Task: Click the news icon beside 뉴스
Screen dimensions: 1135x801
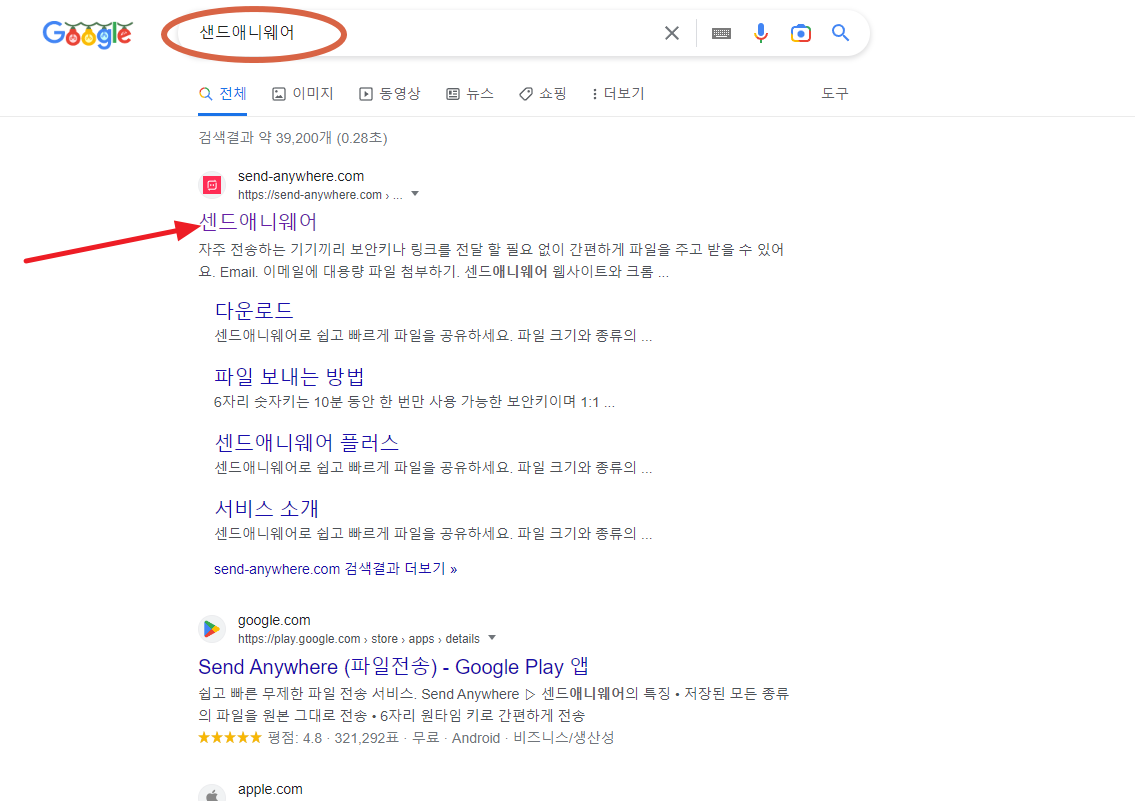Action: (453, 93)
